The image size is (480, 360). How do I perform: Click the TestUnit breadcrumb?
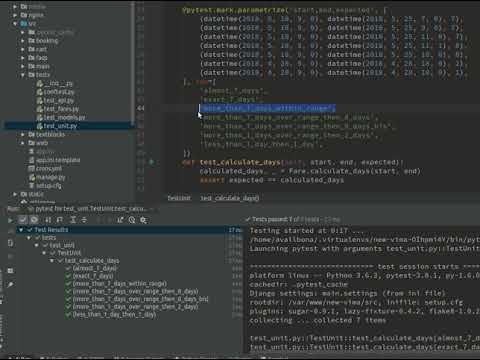pos(179,198)
